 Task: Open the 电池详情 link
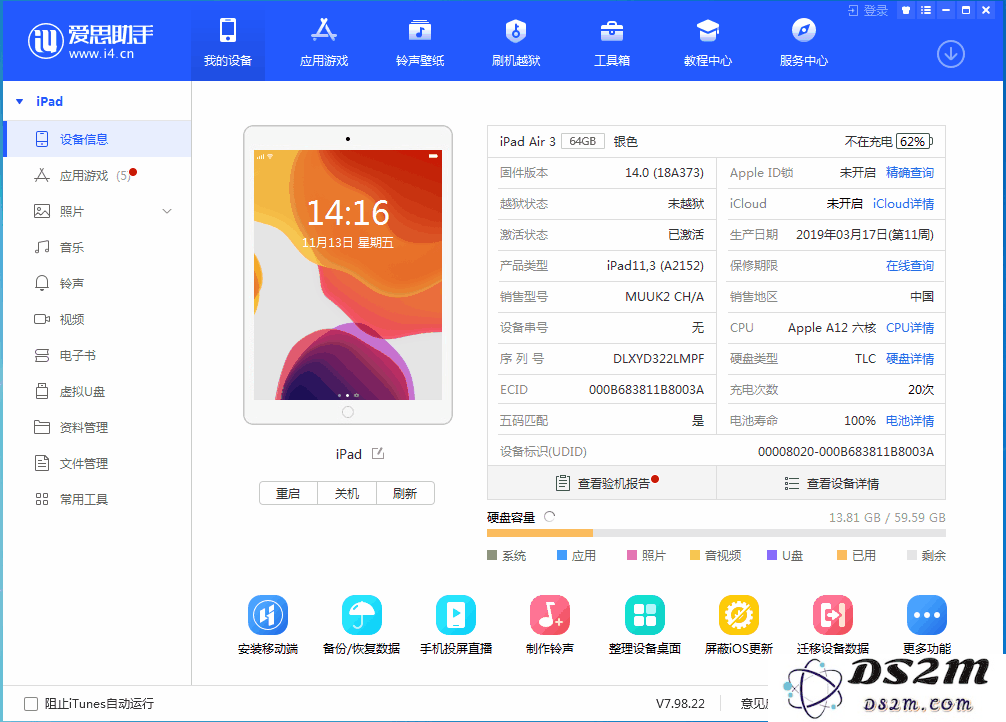coord(910,420)
